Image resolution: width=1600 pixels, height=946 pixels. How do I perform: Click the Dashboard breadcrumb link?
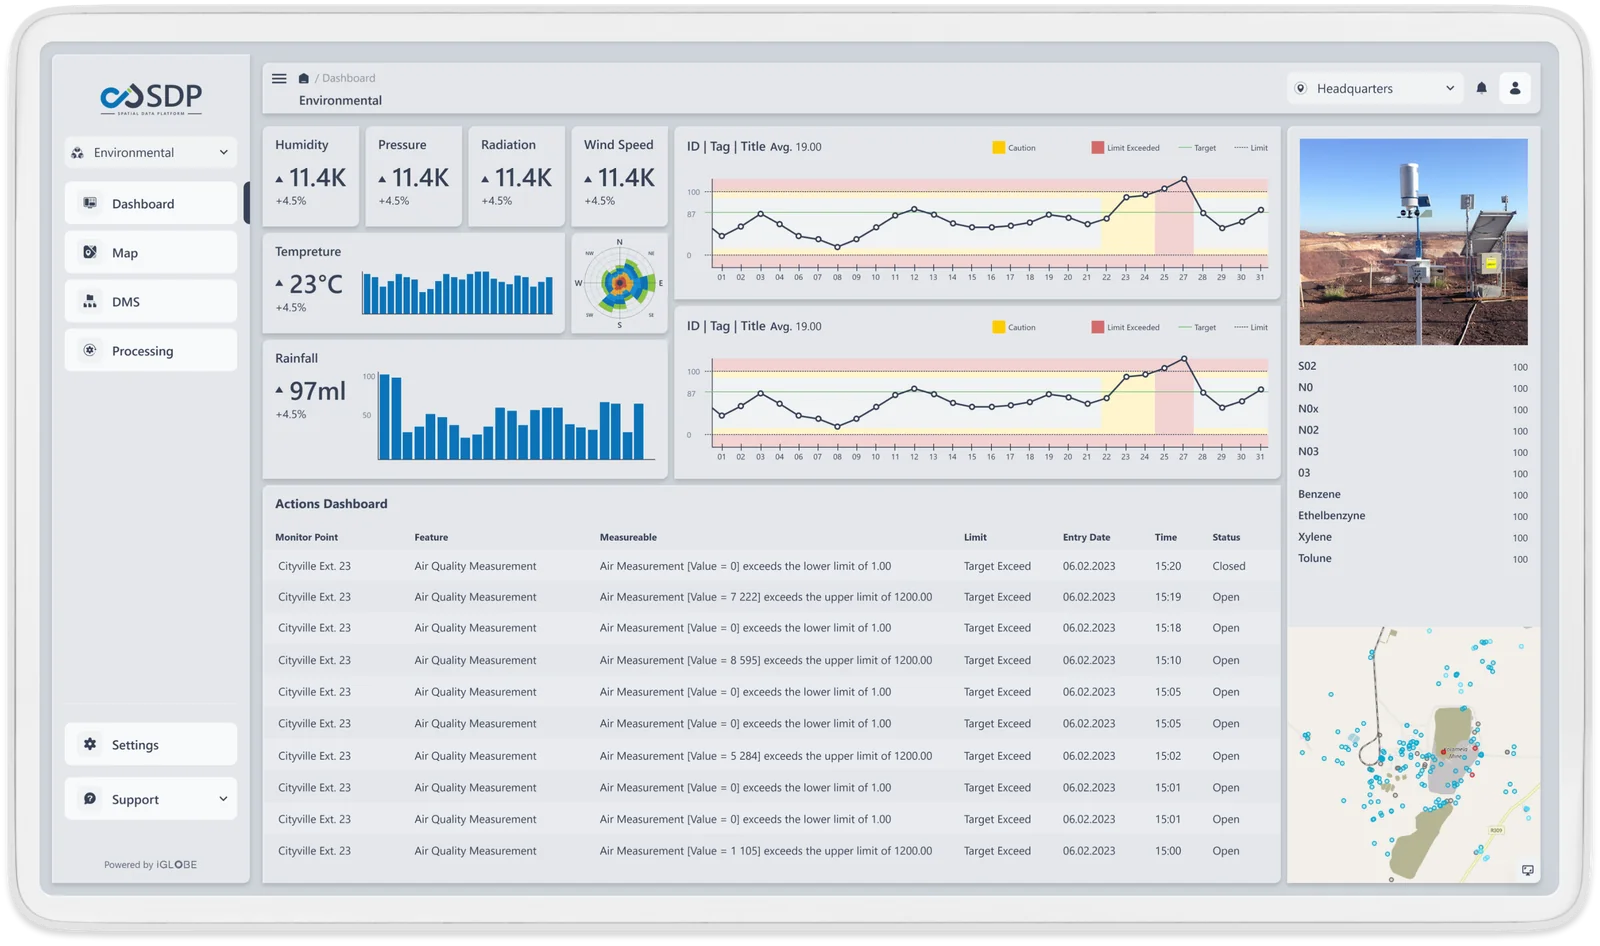pos(348,78)
